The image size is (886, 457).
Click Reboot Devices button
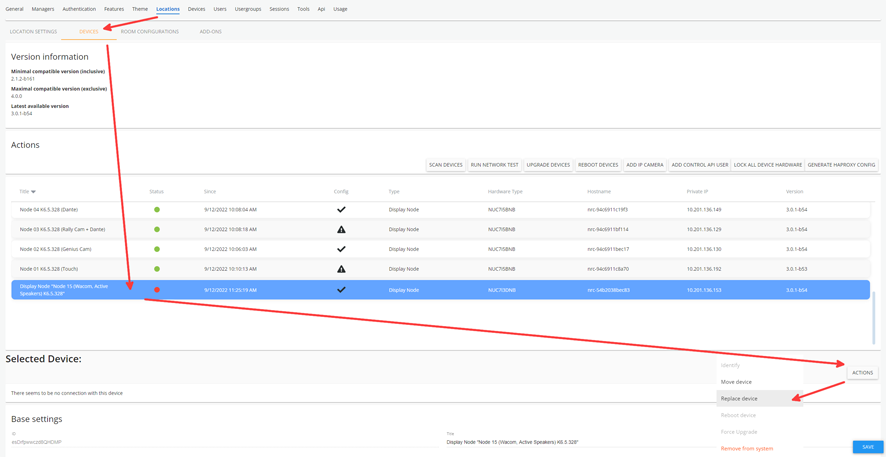click(598, 165)
